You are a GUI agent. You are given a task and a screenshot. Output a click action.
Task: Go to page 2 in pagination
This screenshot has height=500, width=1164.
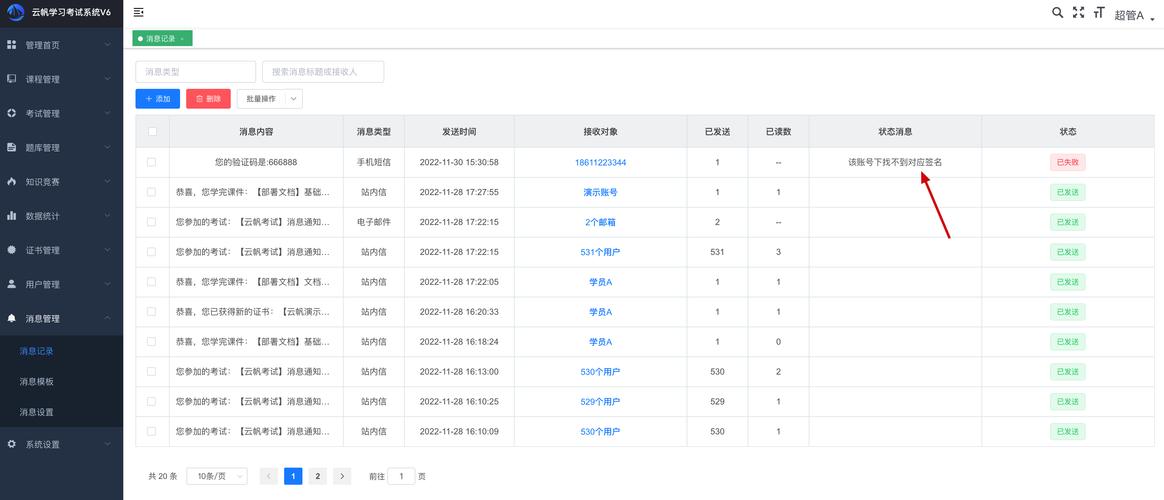click(317, 476)
